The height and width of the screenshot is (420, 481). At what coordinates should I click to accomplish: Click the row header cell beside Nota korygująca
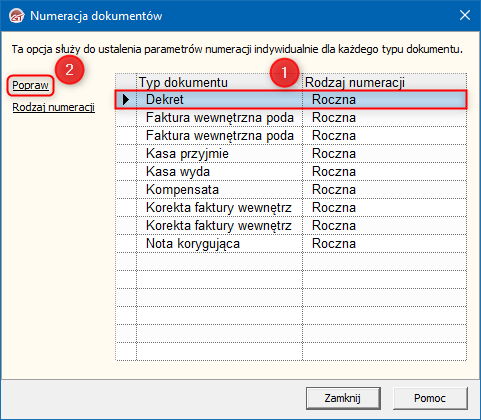tap(126, 243)
